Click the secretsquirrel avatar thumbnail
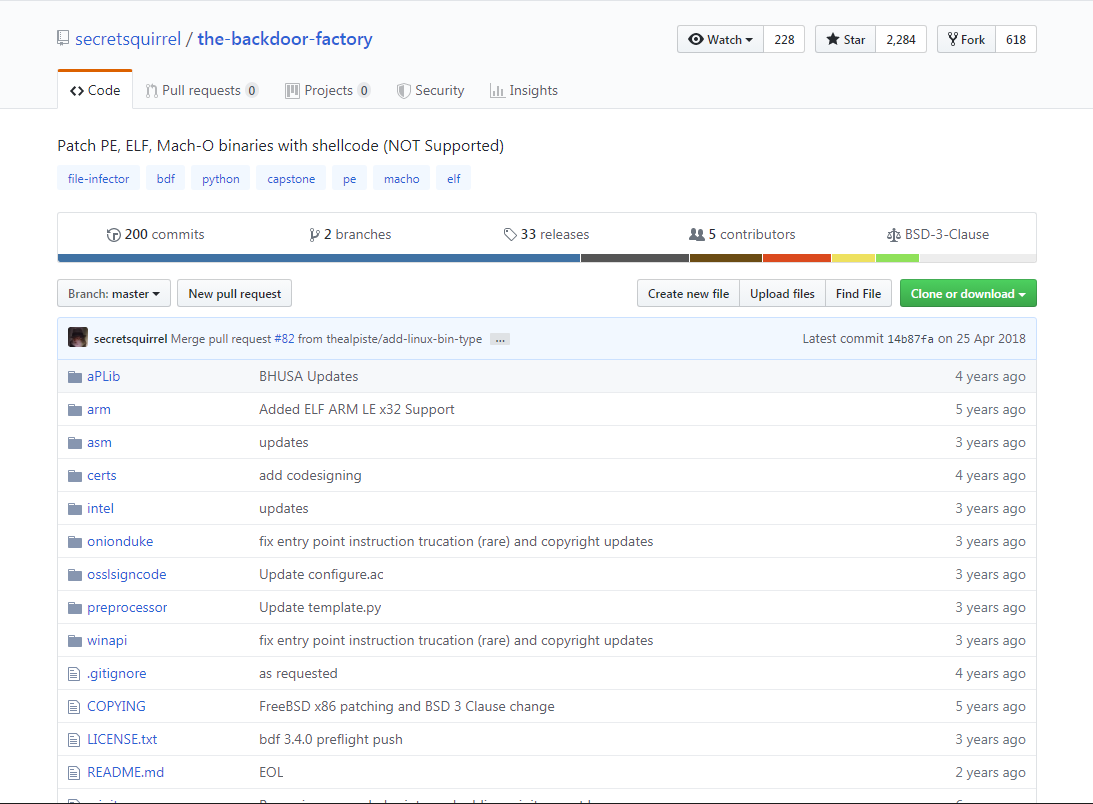Image resolution: width=1093 pixels, height=804 pixels. tap(78, 337)
